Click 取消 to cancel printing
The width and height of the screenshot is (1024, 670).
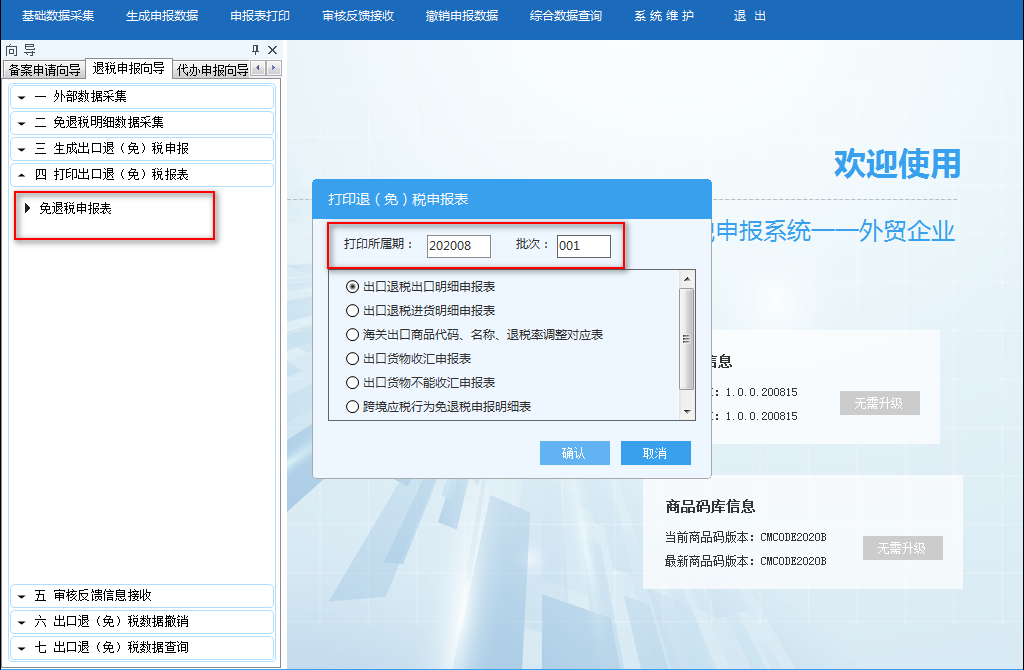click(655, 453)
